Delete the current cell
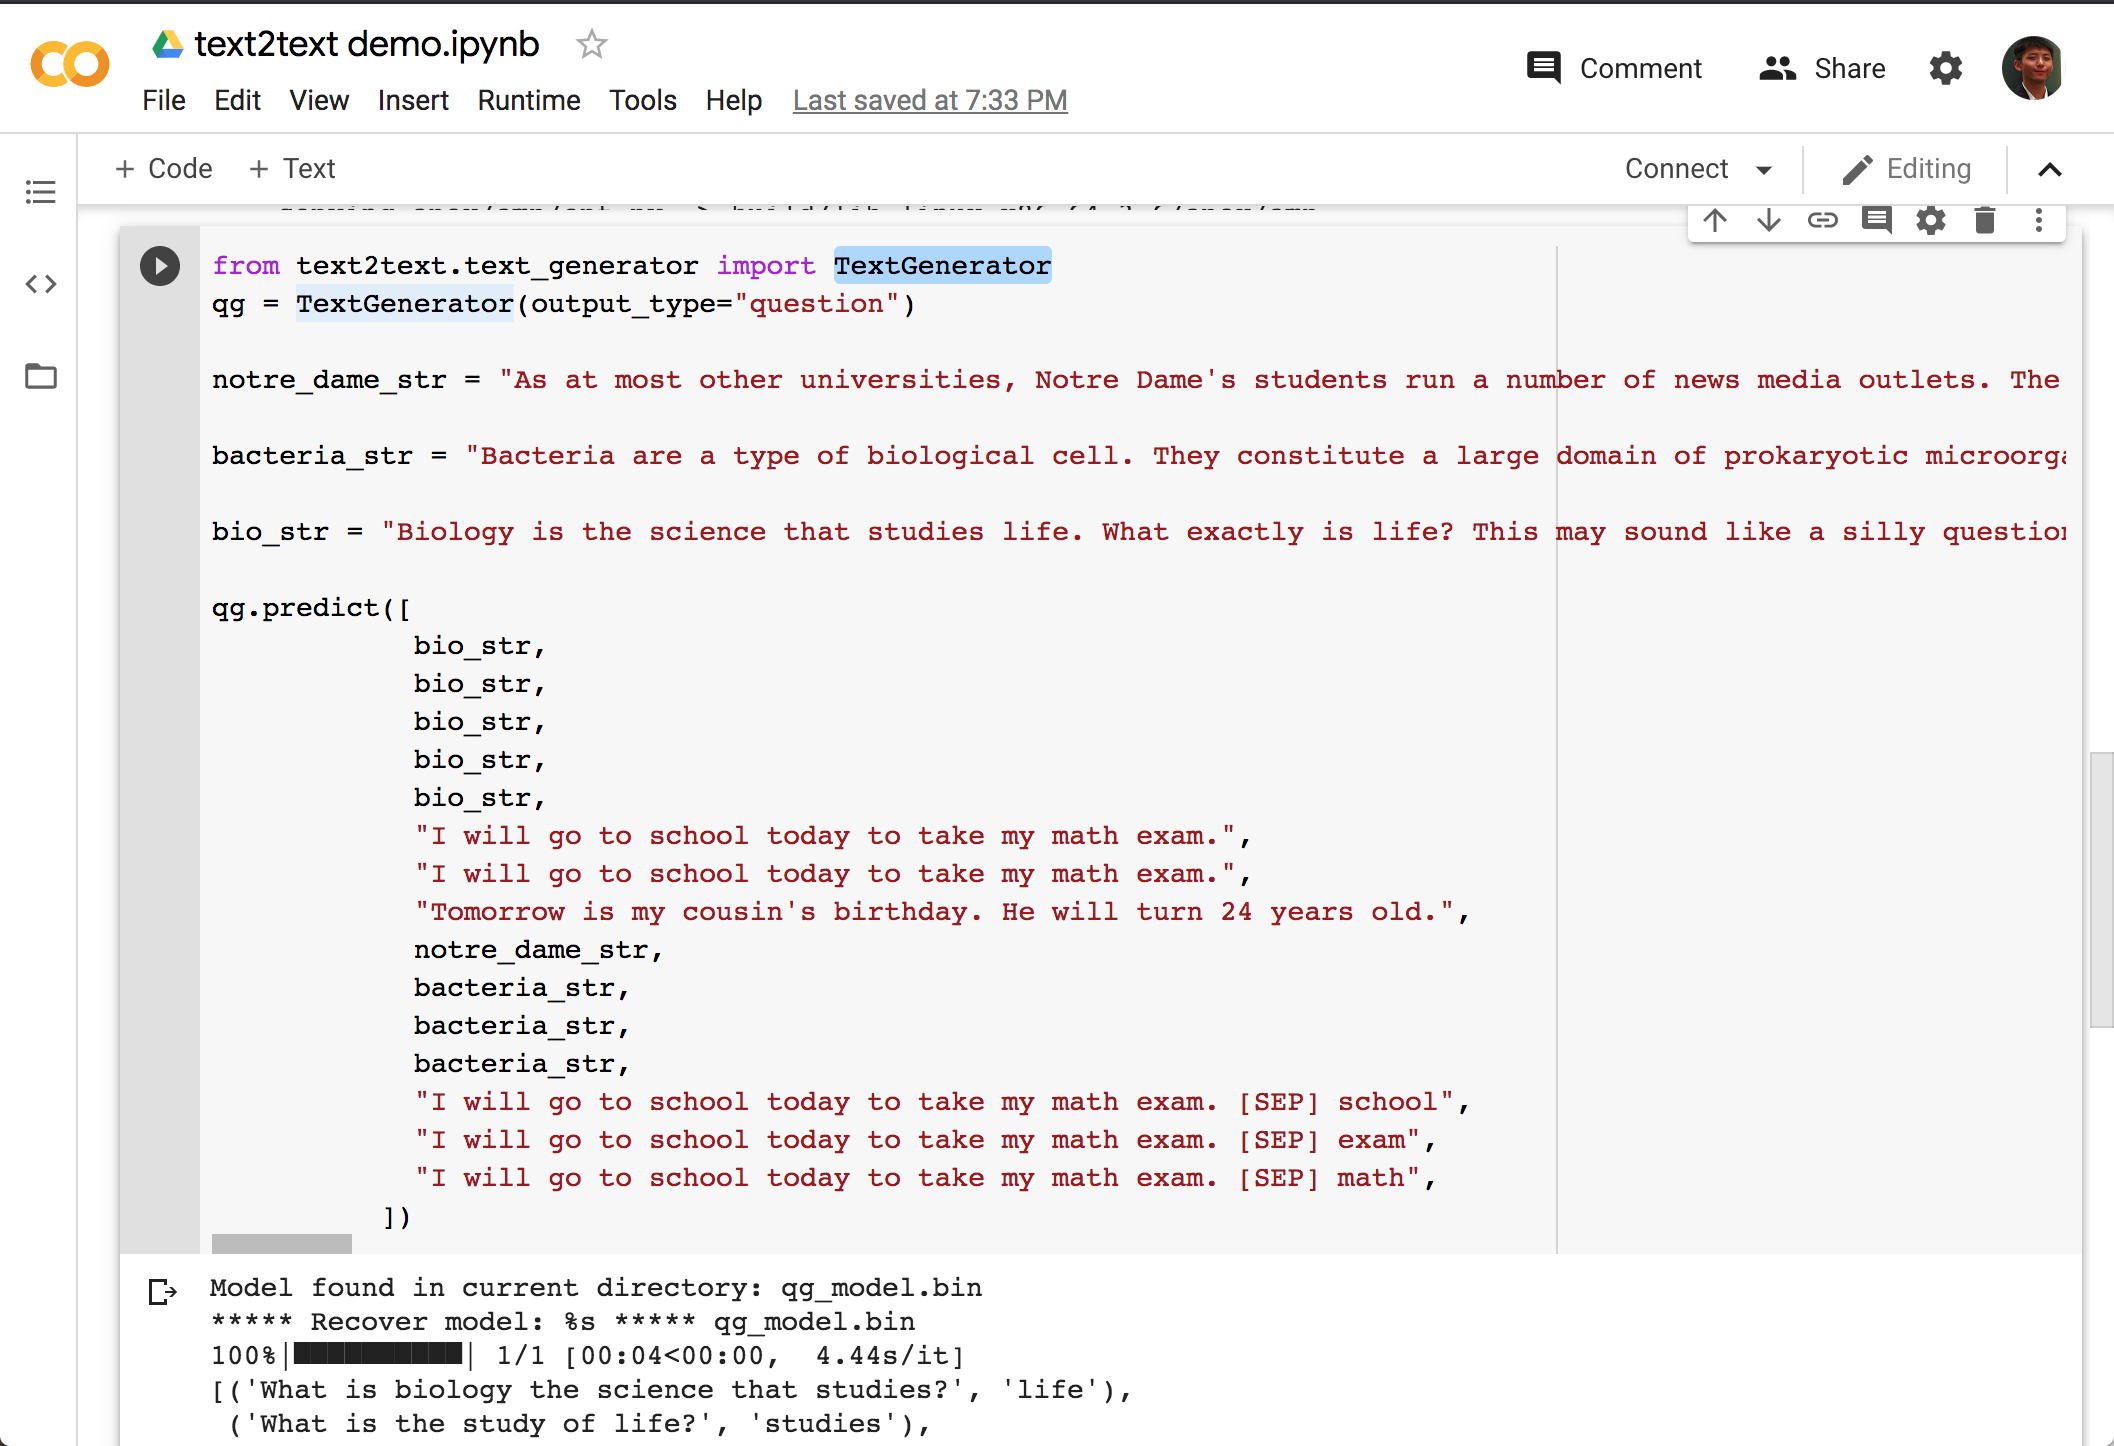2114x1446 pixels. coord(1985,220)
